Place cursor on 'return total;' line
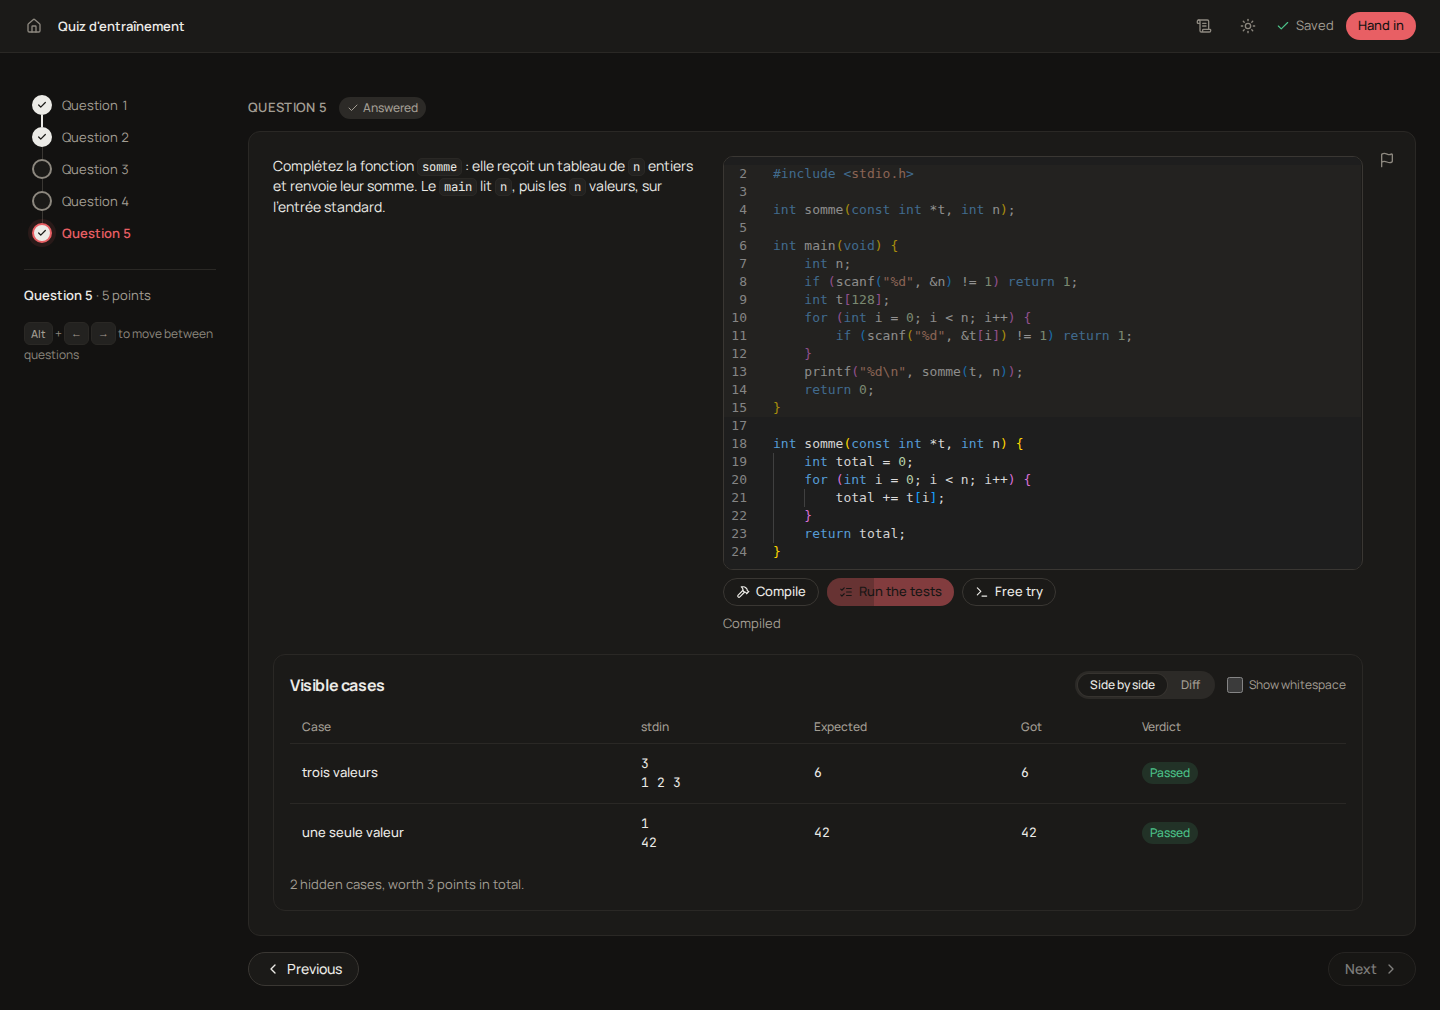The width and height of the screenshot is (1440, 1010). tap(855, 534)
